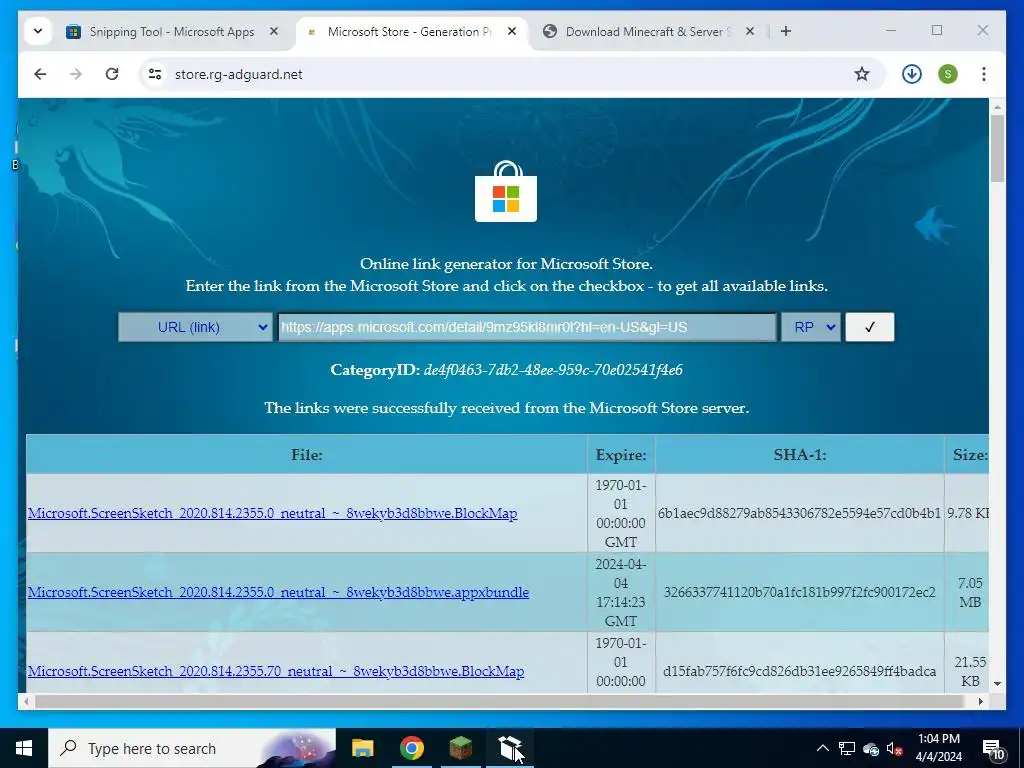Screen dimensions: 1024x768
Task: Open the ScreenSketch 2020.814.2355.70 BlockMap link
Action: point(276,671)
